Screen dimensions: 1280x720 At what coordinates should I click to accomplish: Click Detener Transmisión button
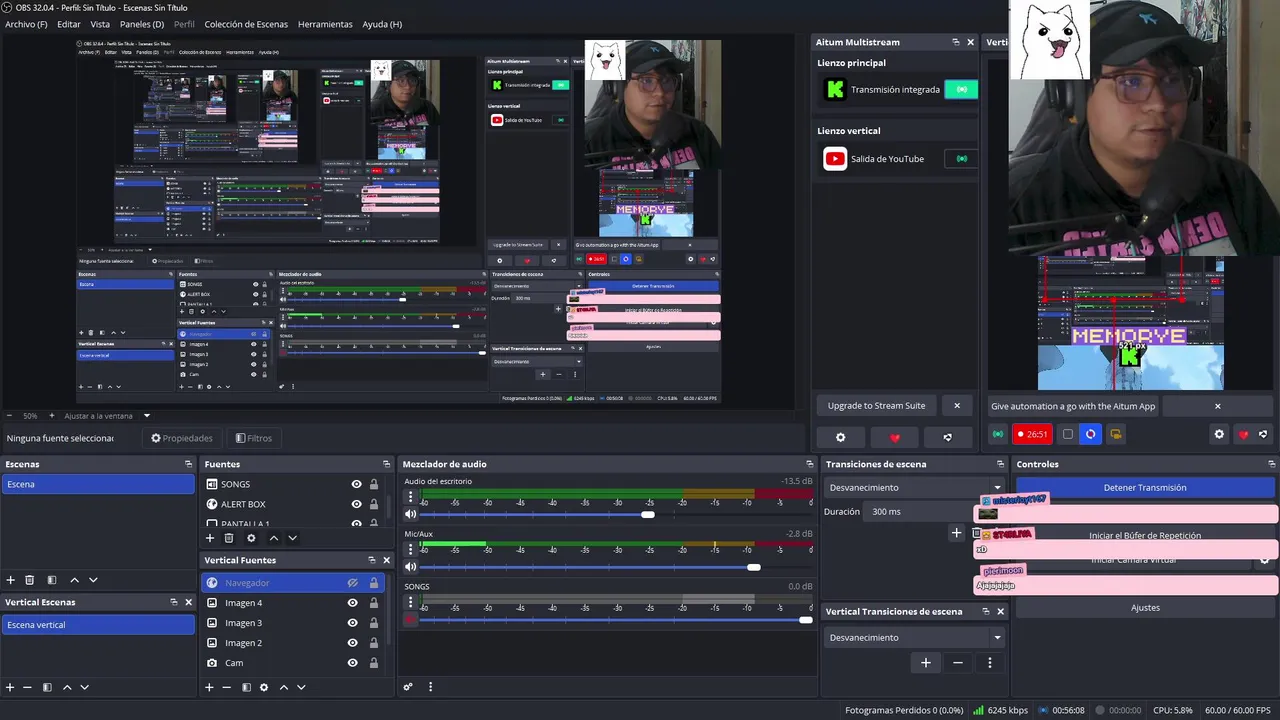point(1145,488)
